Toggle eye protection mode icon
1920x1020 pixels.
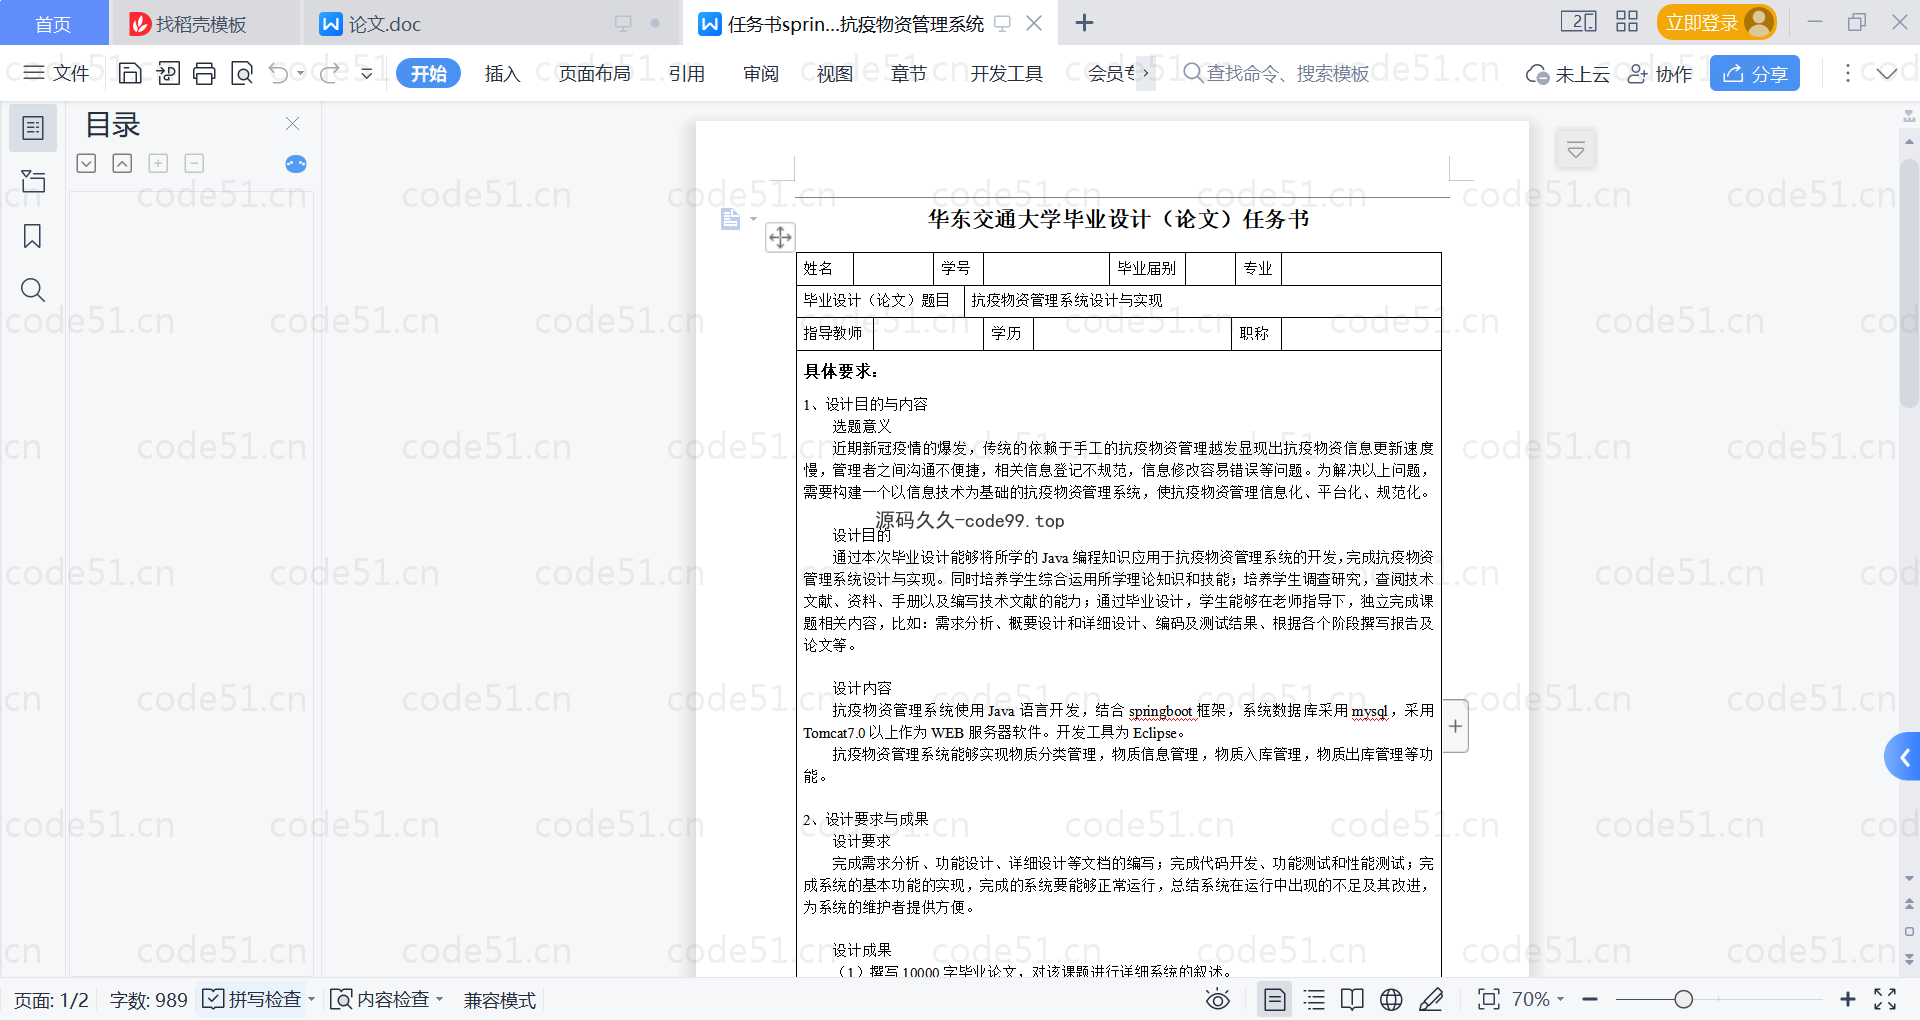pyautogui.click(x=1218, y=999)
